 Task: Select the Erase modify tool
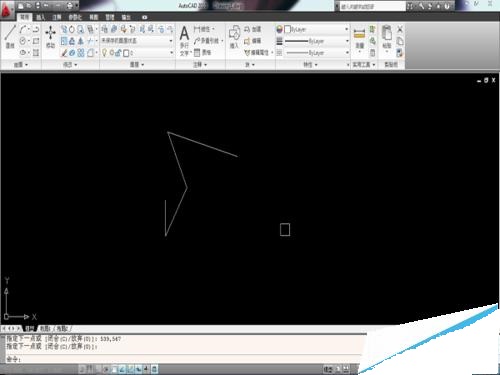pyautogui.click(x=64, y=53)
